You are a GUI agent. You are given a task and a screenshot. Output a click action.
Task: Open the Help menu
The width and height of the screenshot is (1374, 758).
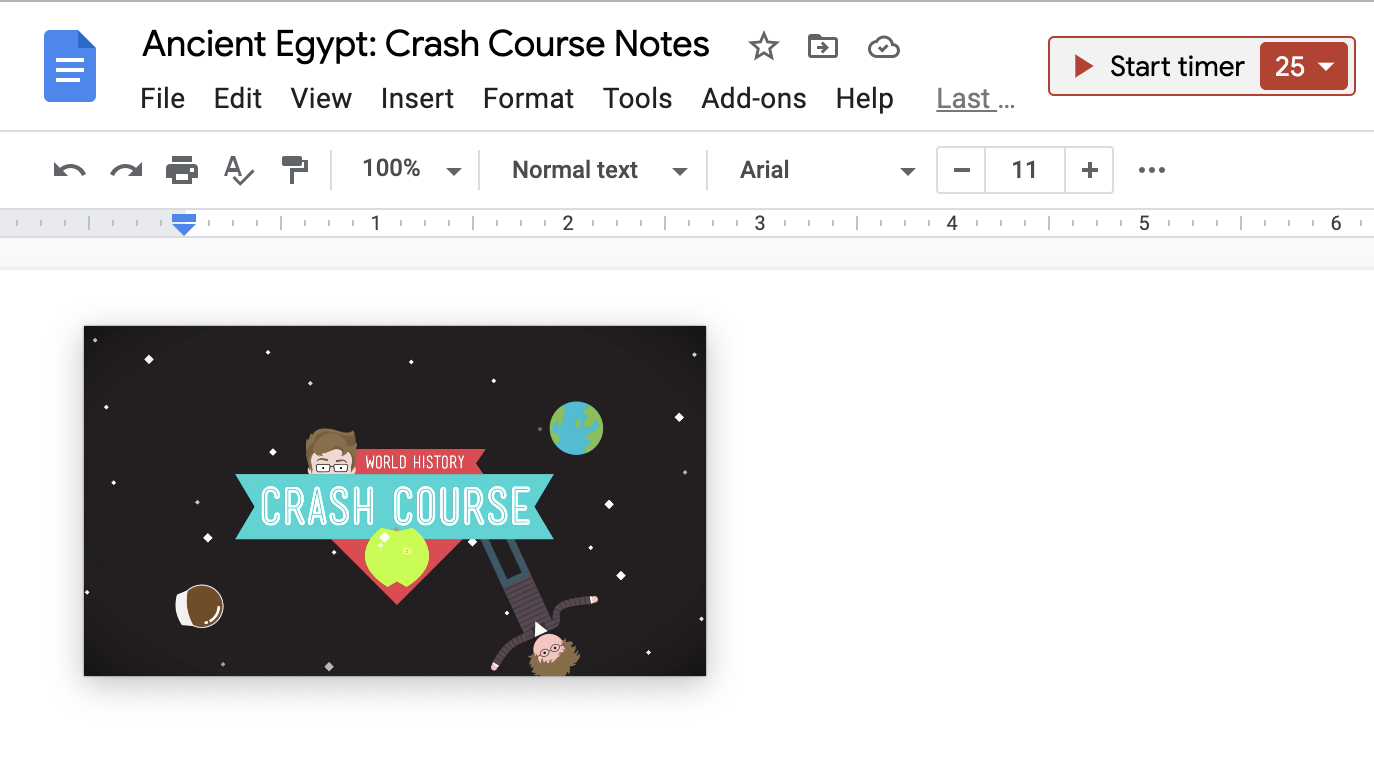(x=865, y=99)
